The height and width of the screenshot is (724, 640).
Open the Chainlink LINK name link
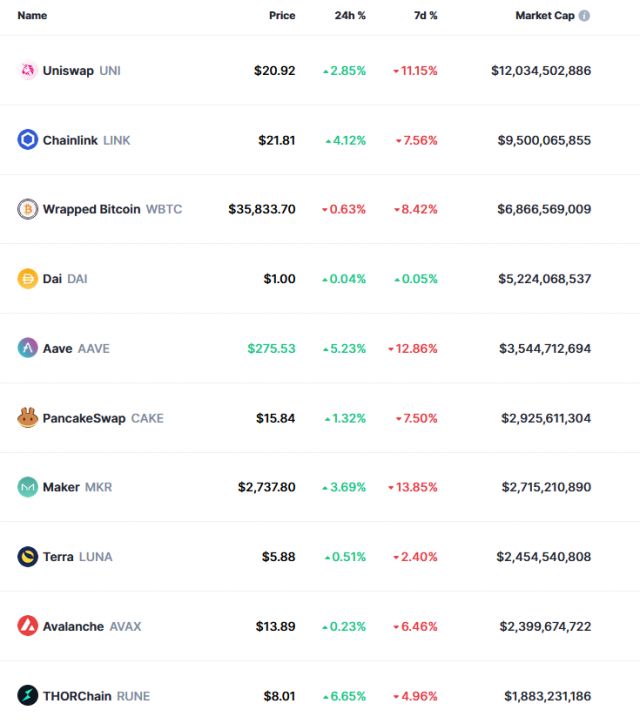click(x=86, y=140)
